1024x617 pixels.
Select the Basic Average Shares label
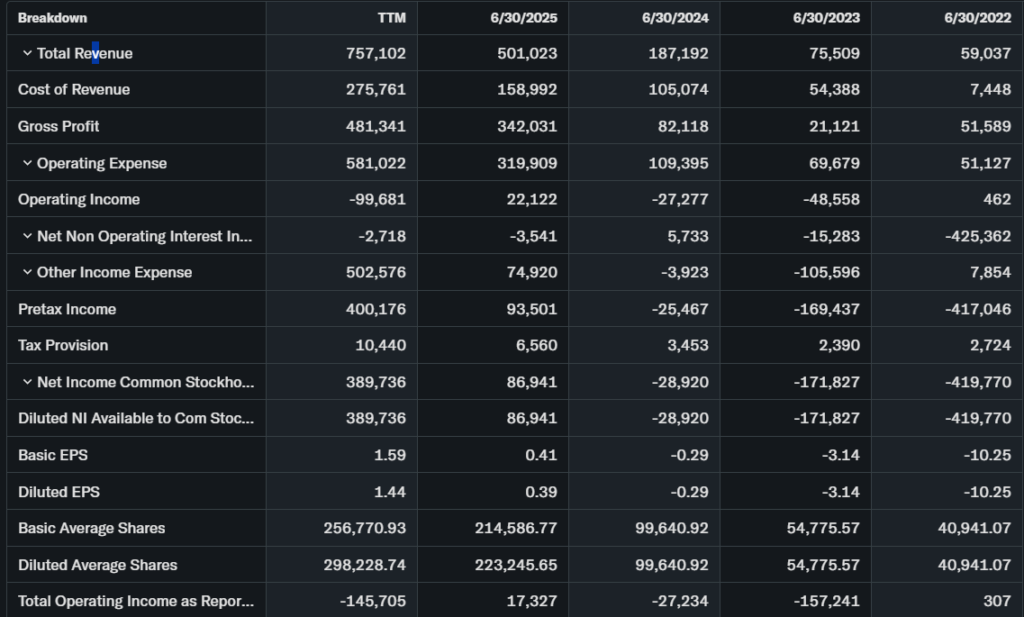[91, 528]
